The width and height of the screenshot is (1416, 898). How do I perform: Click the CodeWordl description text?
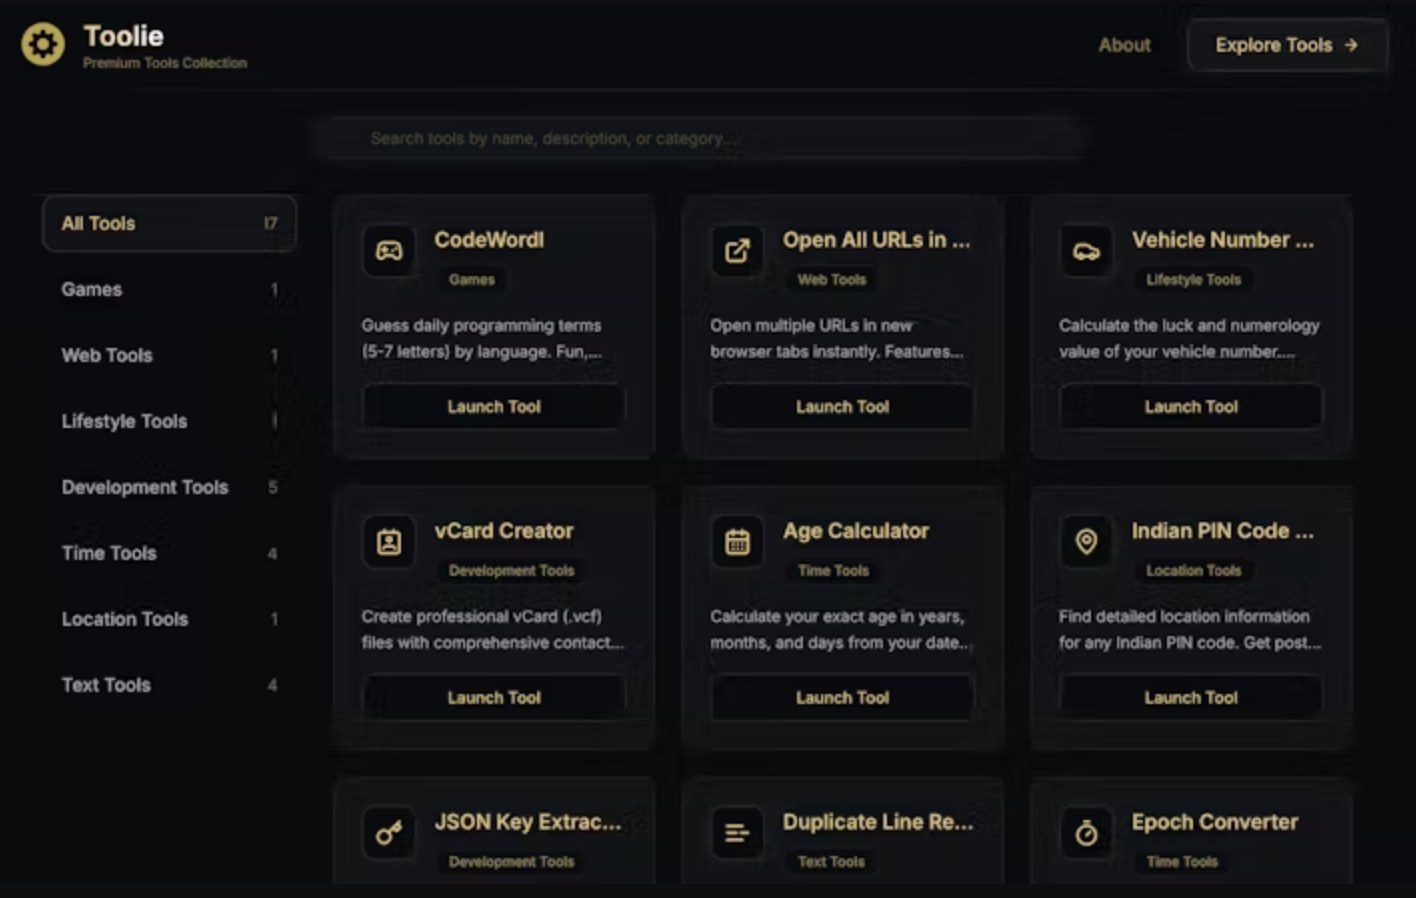coord(482,338)
